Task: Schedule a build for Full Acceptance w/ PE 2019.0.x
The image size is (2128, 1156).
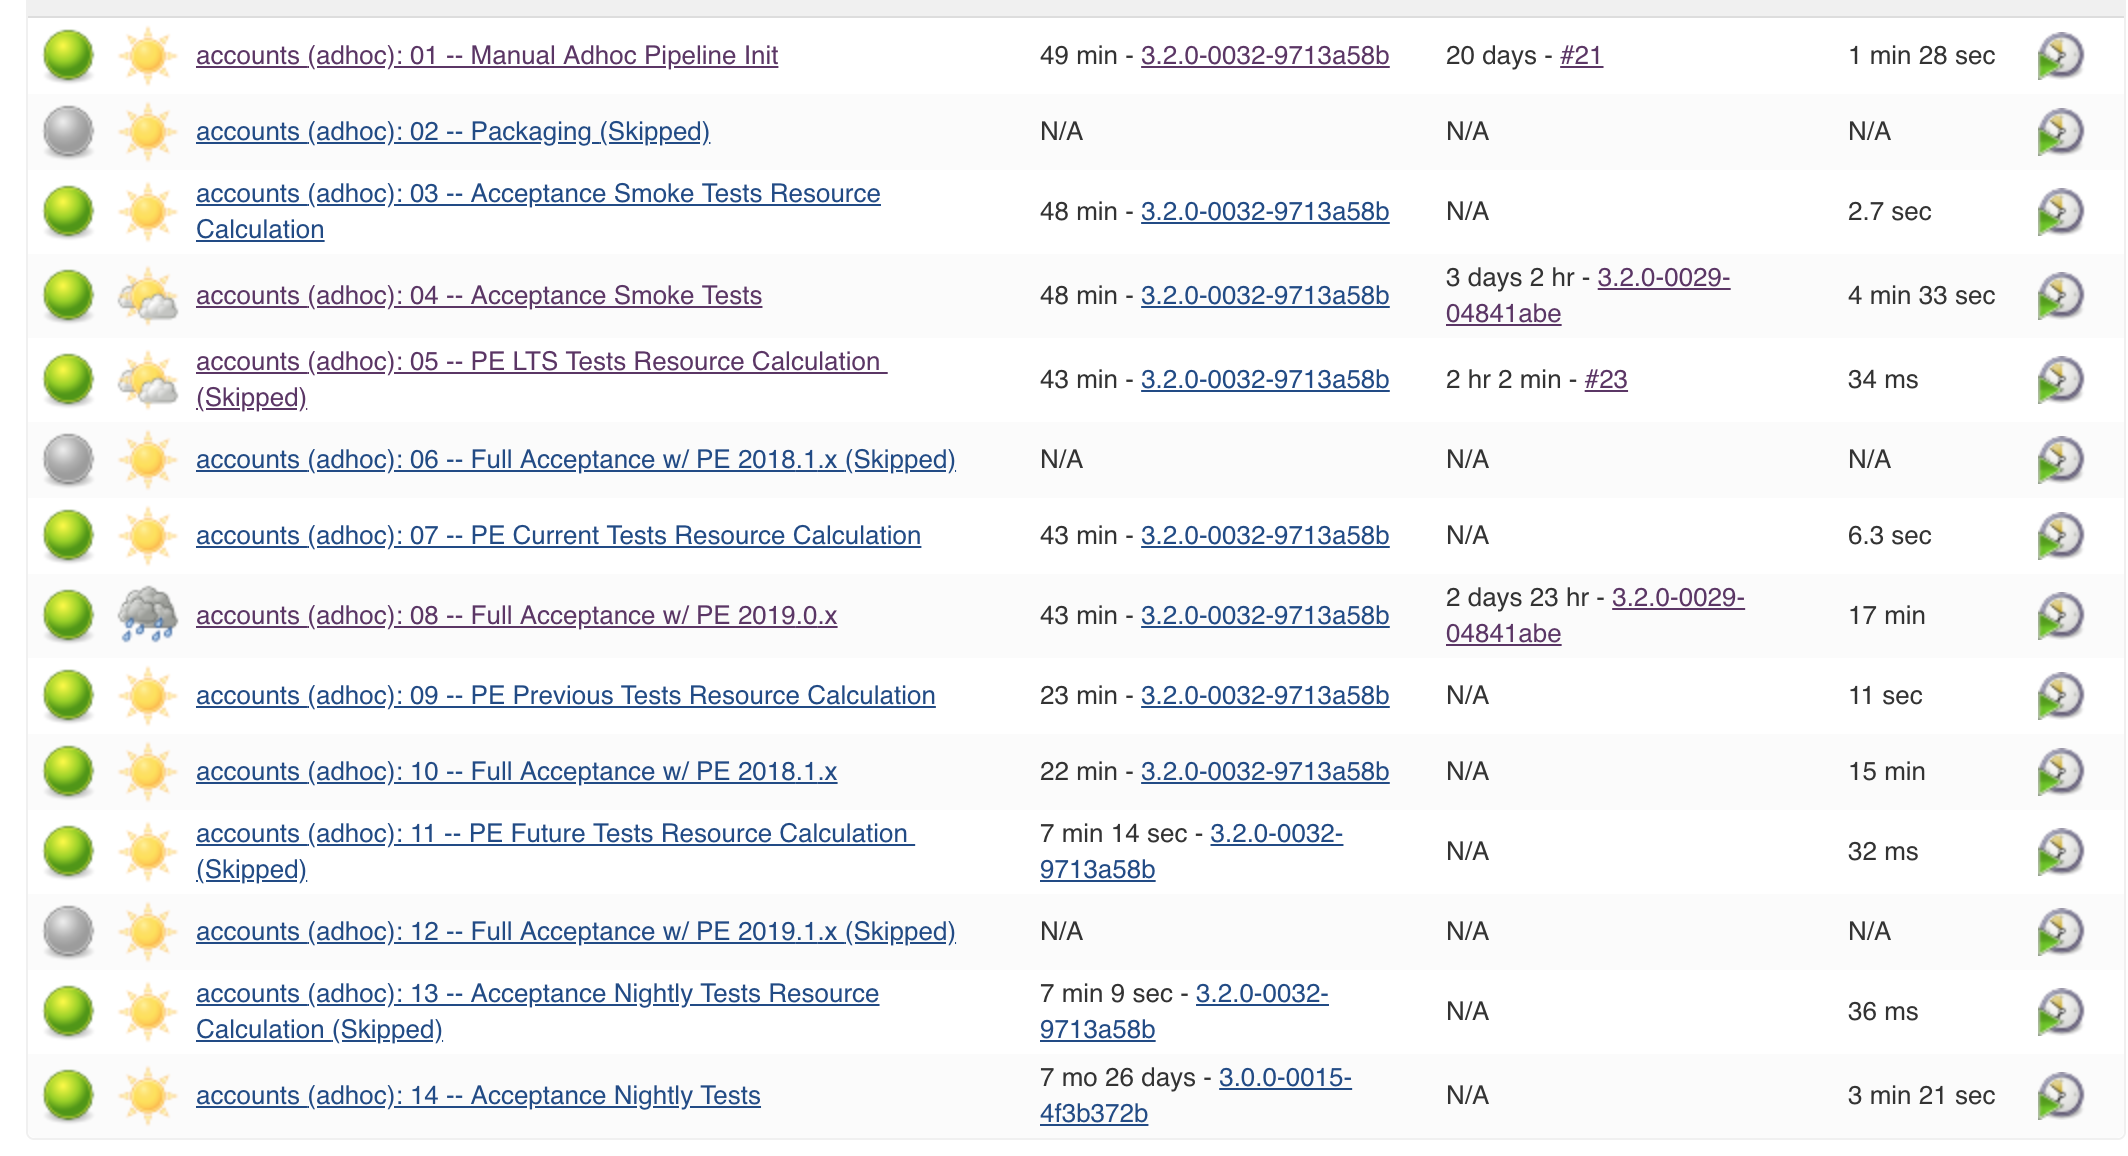Action: [2061, 615]
